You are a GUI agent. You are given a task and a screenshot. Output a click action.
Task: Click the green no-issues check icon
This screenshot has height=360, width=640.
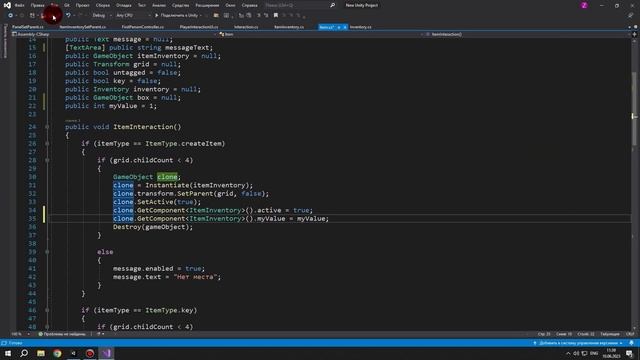(x=40, y=334)
